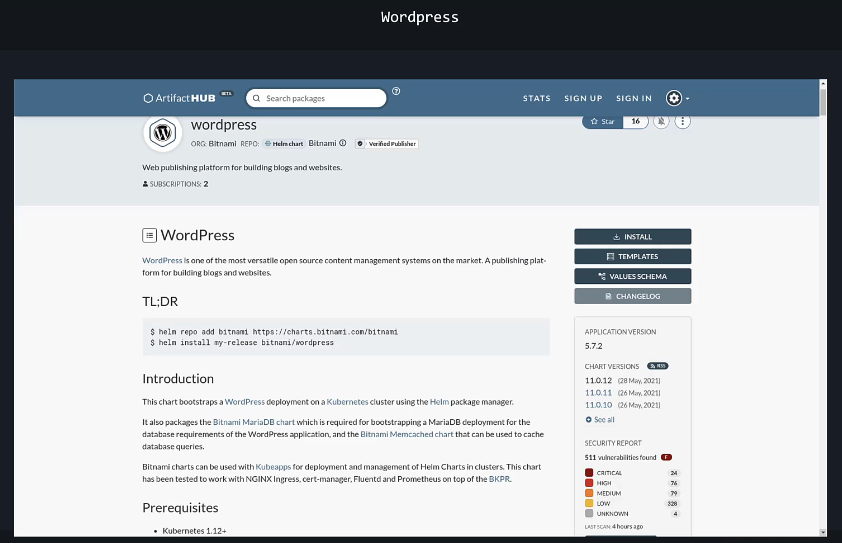This screenshot has height=543, width=842.
Task: Click the security rating F badge
Action: pyautogui.click(x=666, y=458)
